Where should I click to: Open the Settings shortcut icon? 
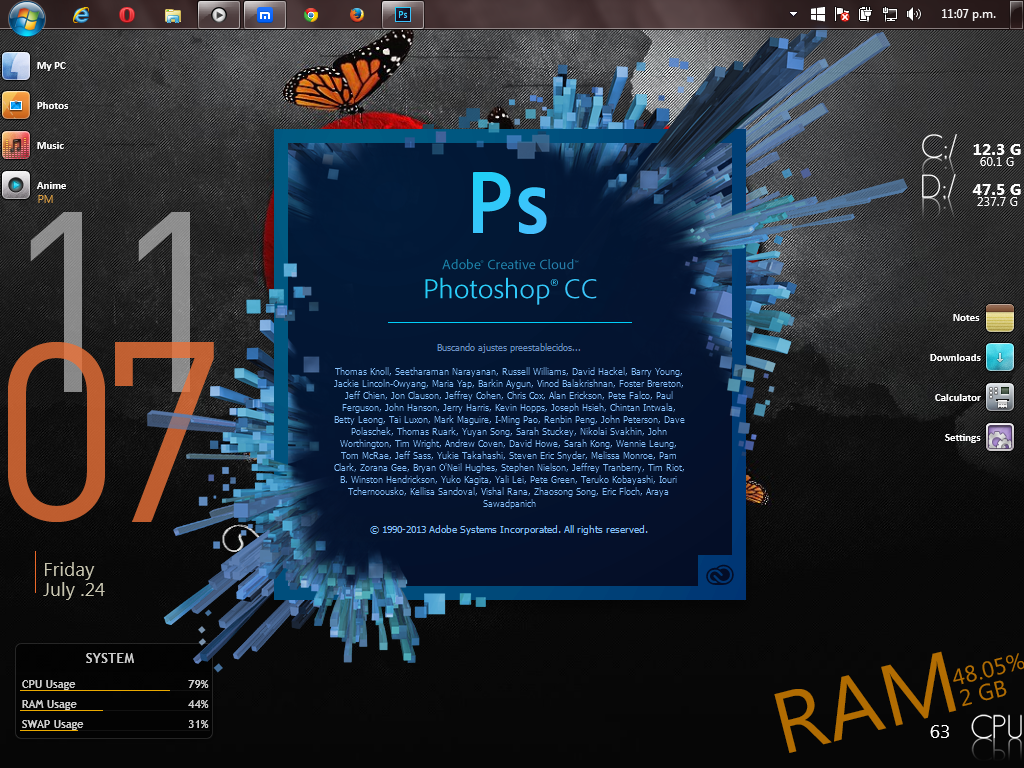999,438
